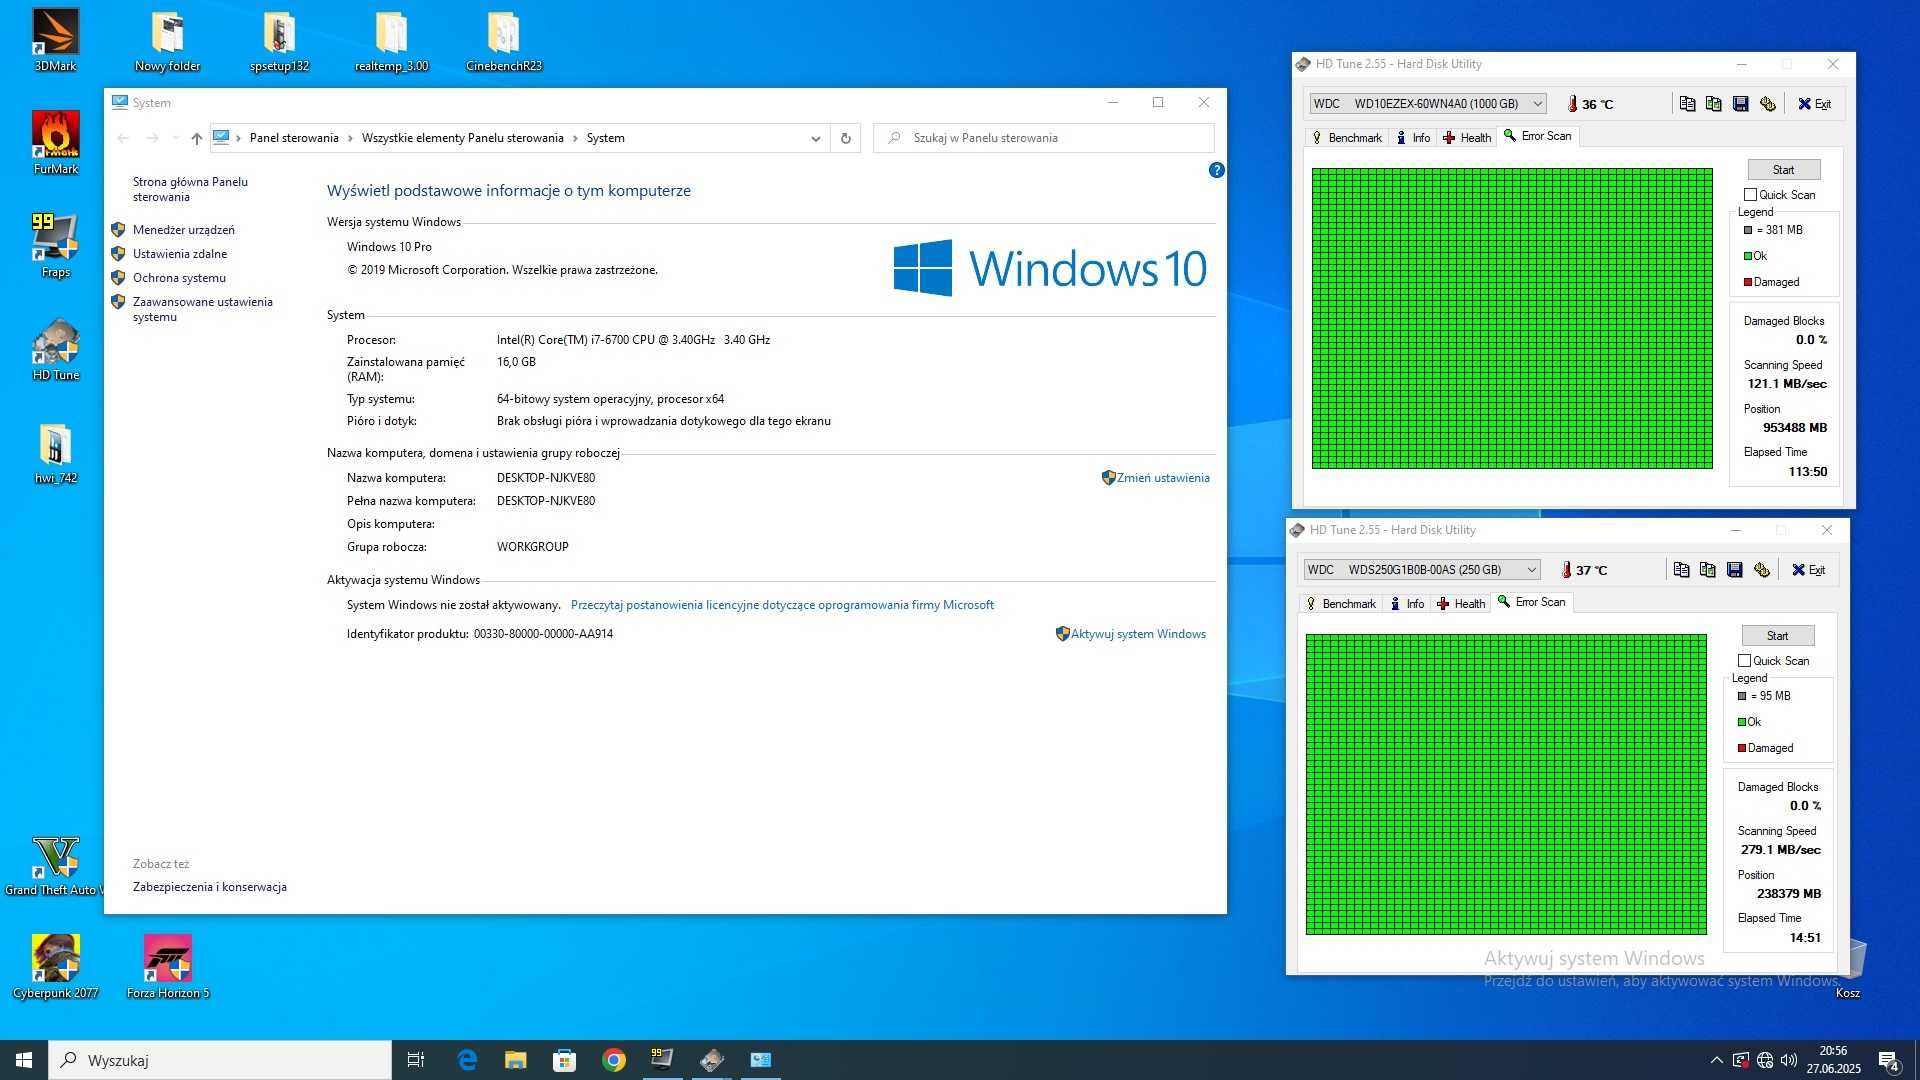Copy screenshot icon in 250 GB HD Tune
This screenshot has height=1080, width=1920.
pos(1708,570)
